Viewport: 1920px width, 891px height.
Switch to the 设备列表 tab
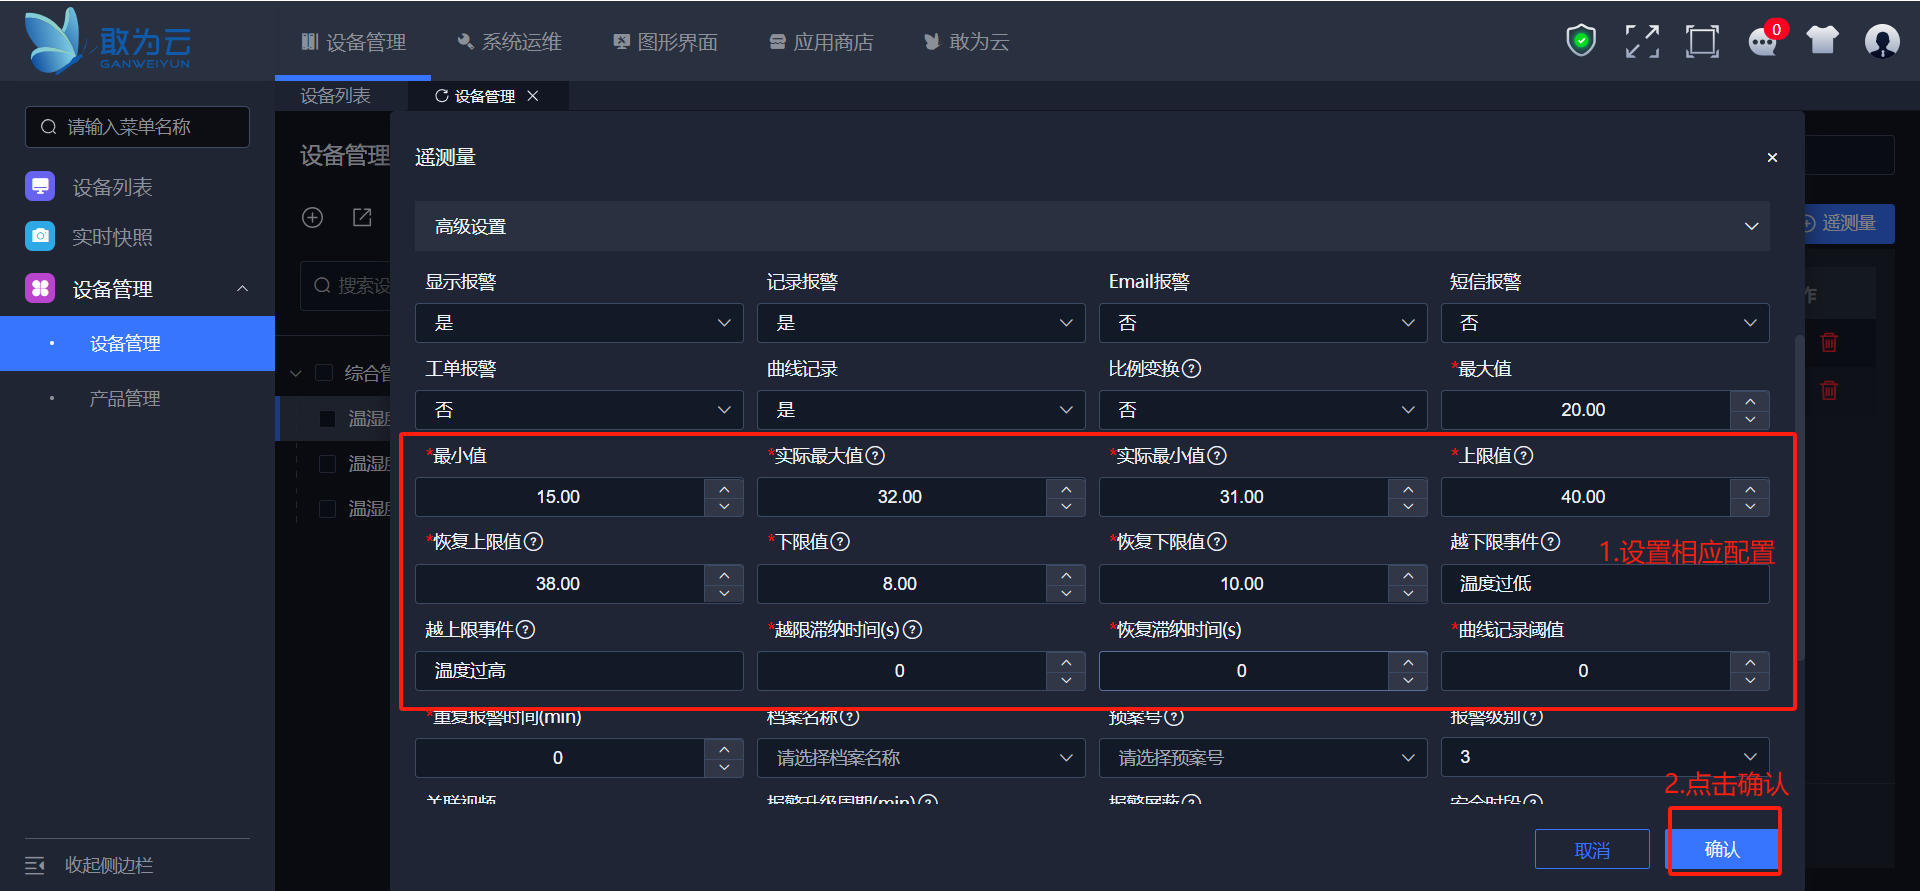pos(336,96)
